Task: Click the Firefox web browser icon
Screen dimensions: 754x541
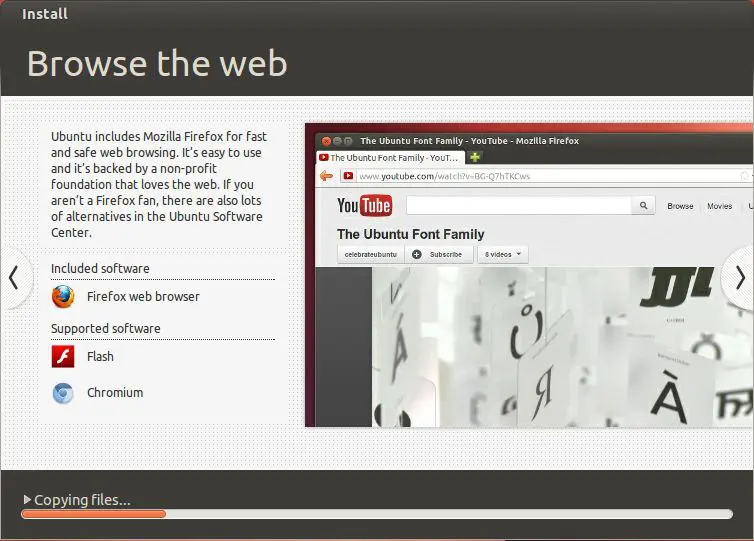Action: [x=63, y=296]
